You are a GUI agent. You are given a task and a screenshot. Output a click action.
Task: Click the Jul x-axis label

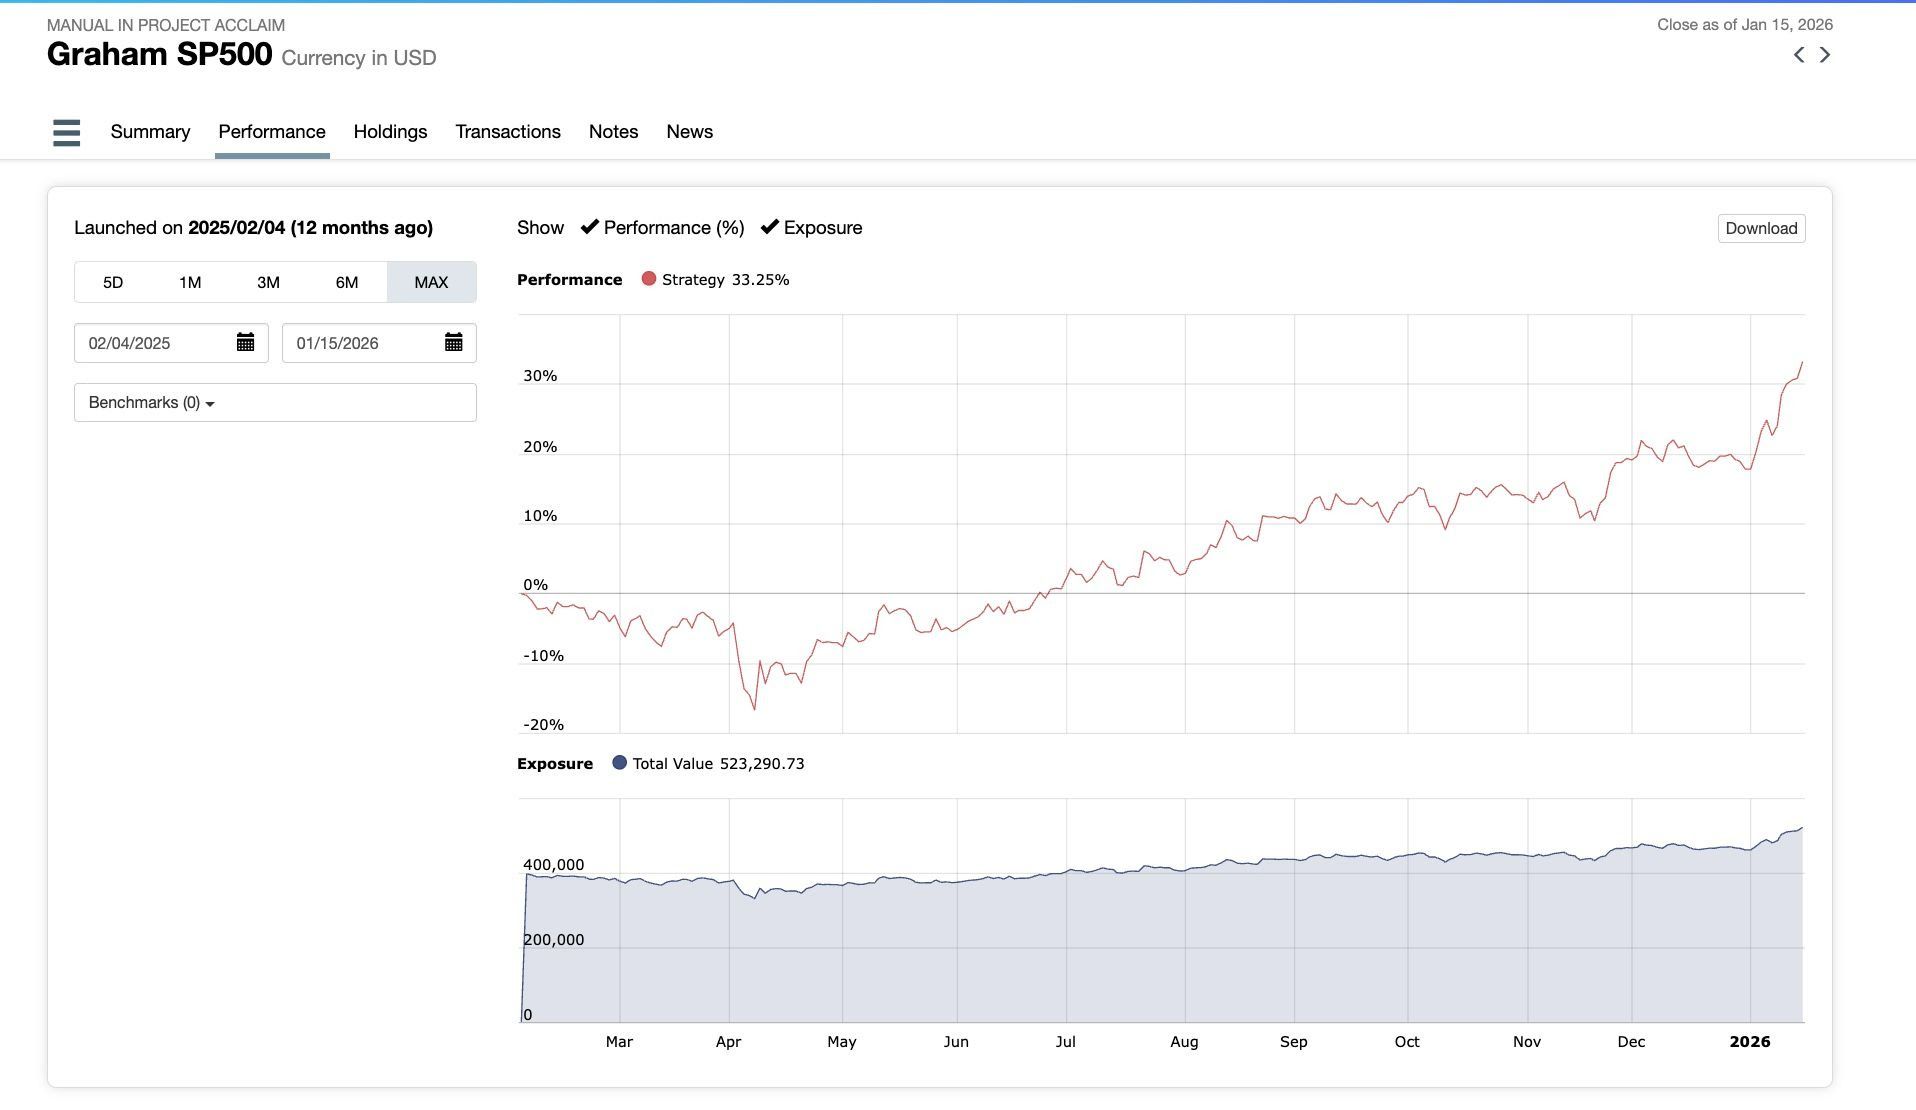point(1065,1042)
